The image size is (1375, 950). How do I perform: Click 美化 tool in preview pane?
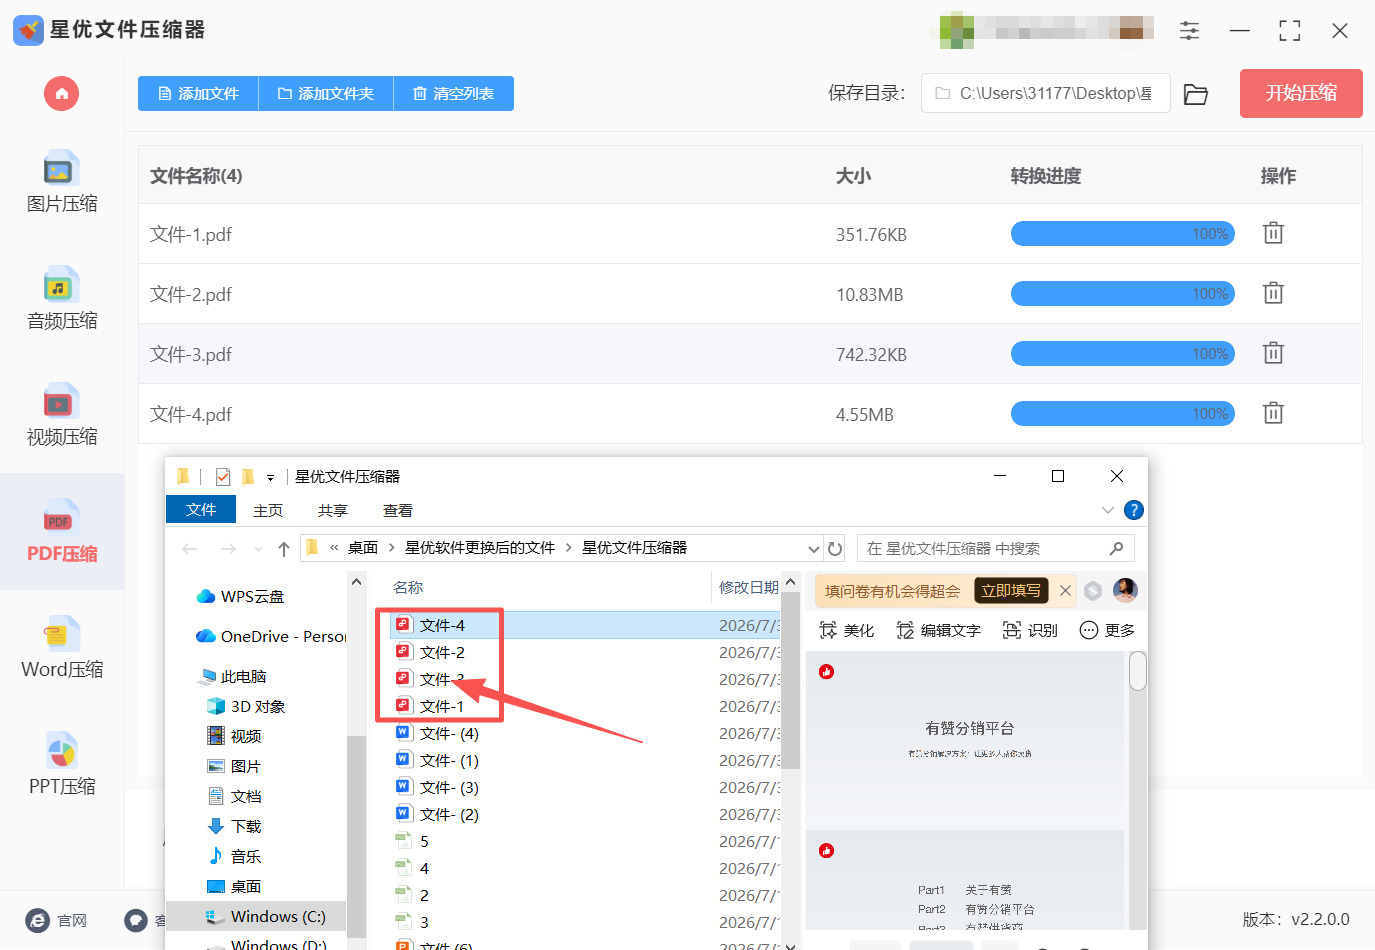846,630
